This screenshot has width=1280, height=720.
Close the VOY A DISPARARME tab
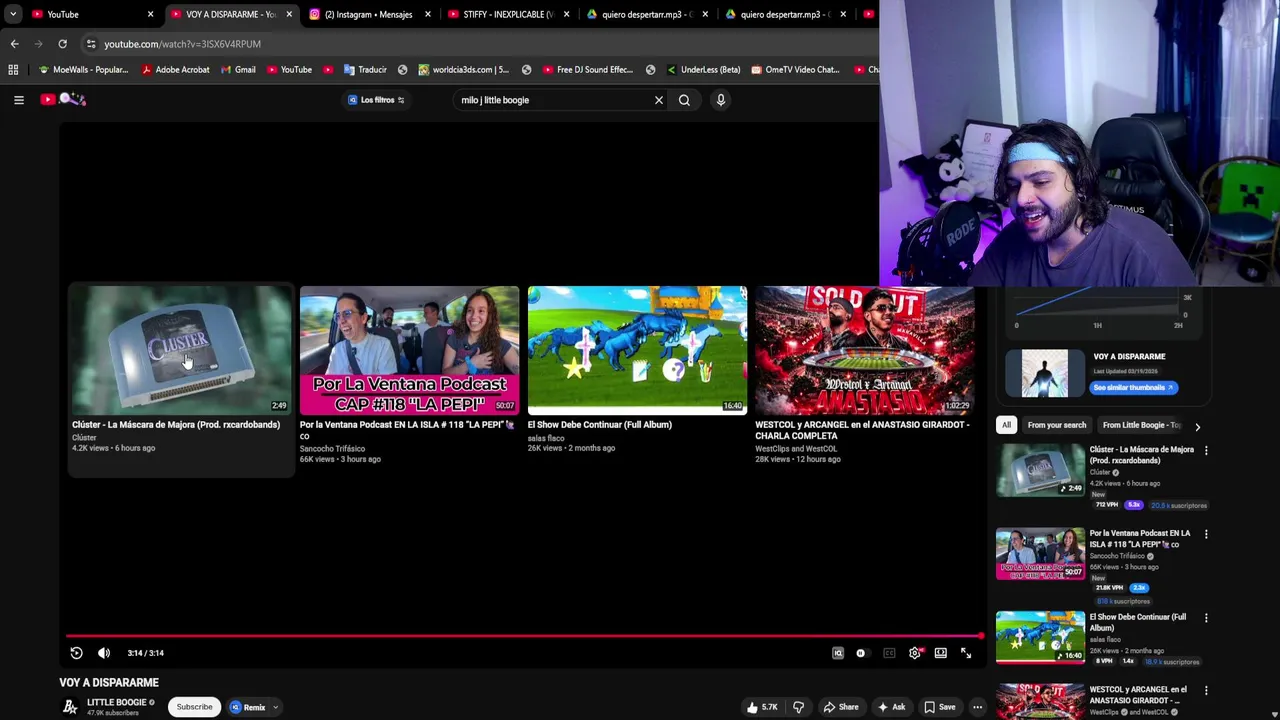289,14
